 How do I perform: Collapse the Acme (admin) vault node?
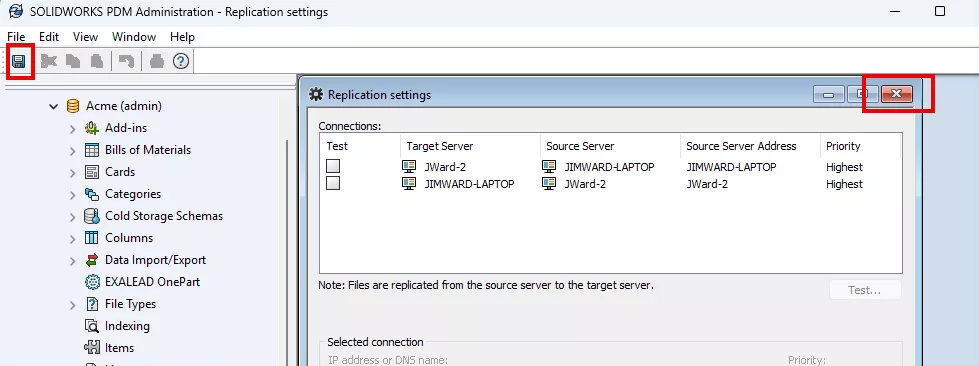click(x=53, y=107)
